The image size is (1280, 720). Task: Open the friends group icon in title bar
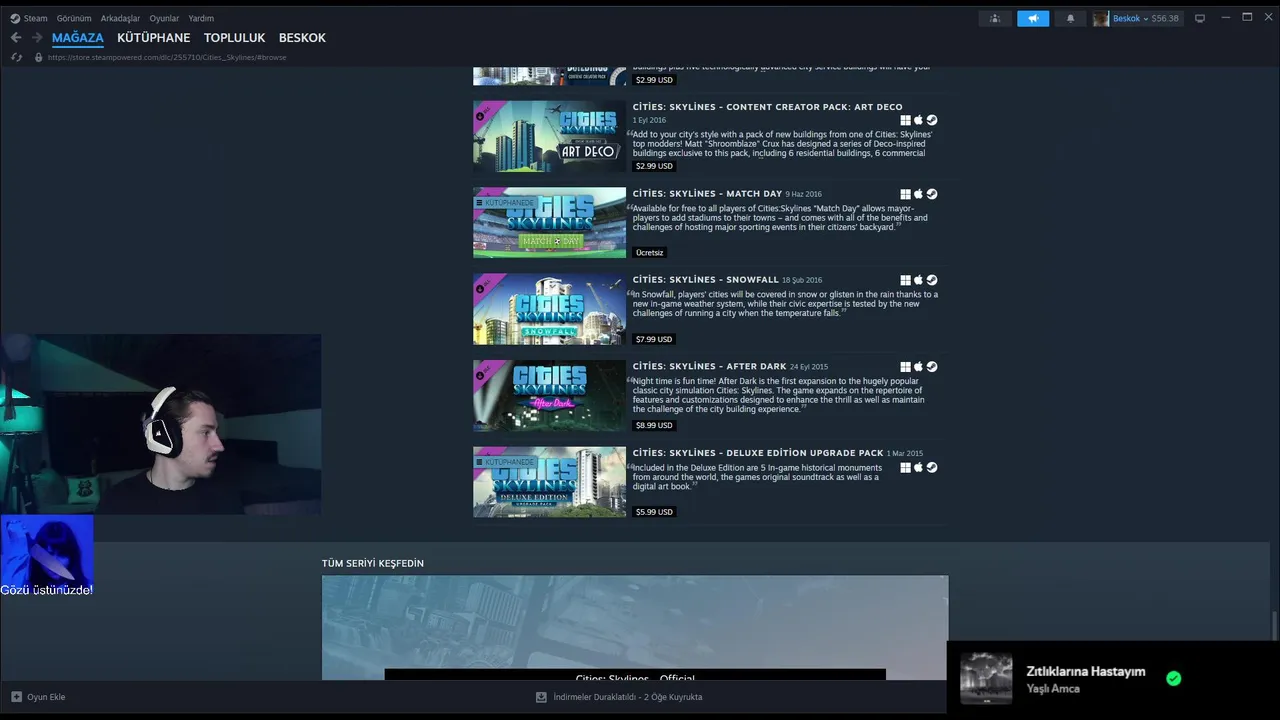[x=994, y=18]
